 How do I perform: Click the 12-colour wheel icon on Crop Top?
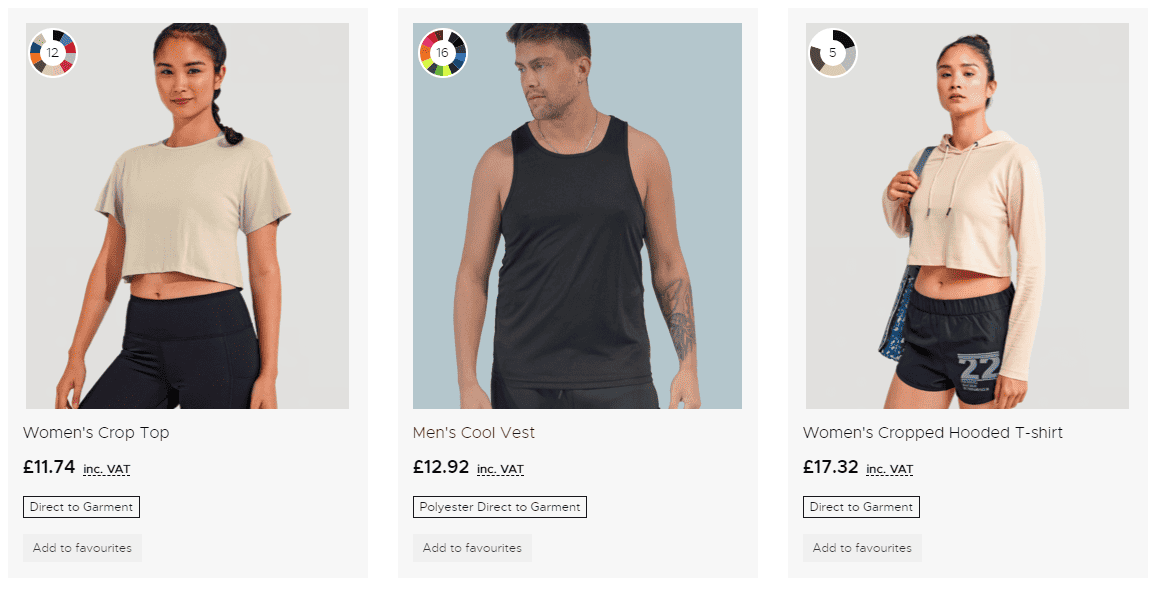pos(53,52)
